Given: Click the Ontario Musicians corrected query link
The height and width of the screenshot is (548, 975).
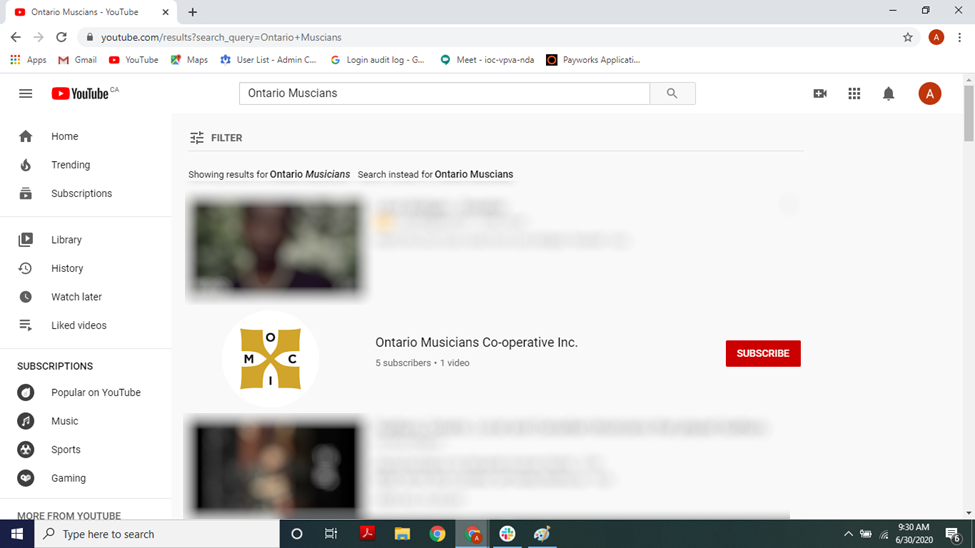Looking at the screenshot, I should [310, 174].
